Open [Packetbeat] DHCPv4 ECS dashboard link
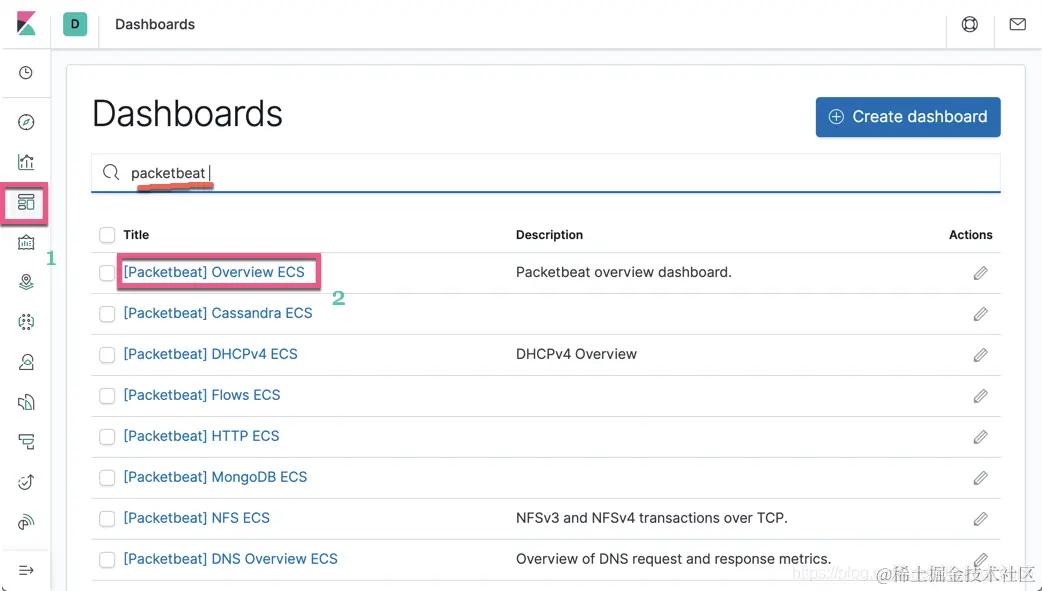This screenshot has height=591, width=1042. (211, 354)
